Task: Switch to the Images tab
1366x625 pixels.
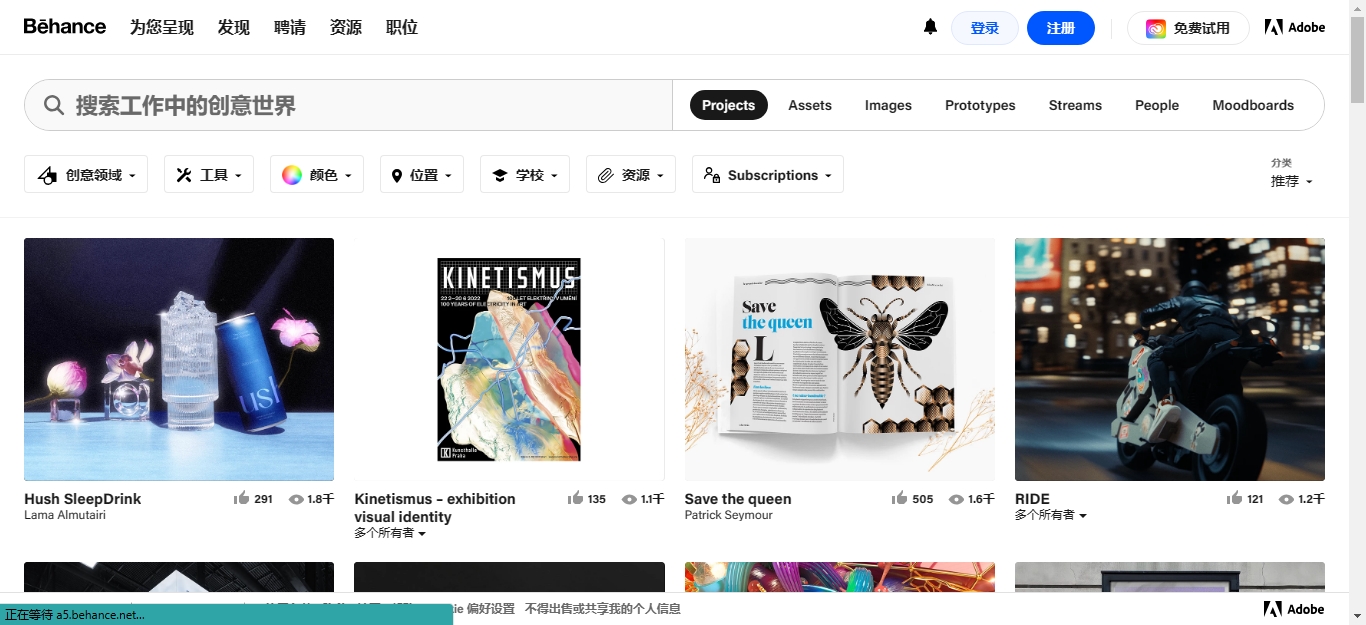Action: (x=888, y=105)
